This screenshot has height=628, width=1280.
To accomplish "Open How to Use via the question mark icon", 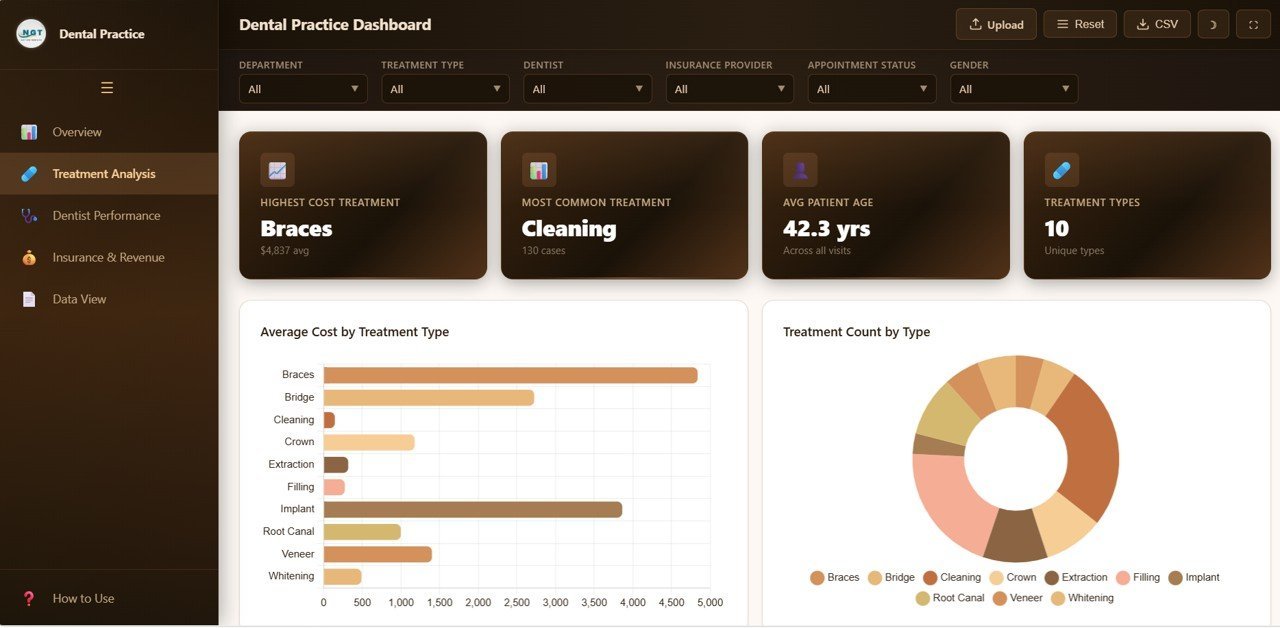I will (27, 598).
